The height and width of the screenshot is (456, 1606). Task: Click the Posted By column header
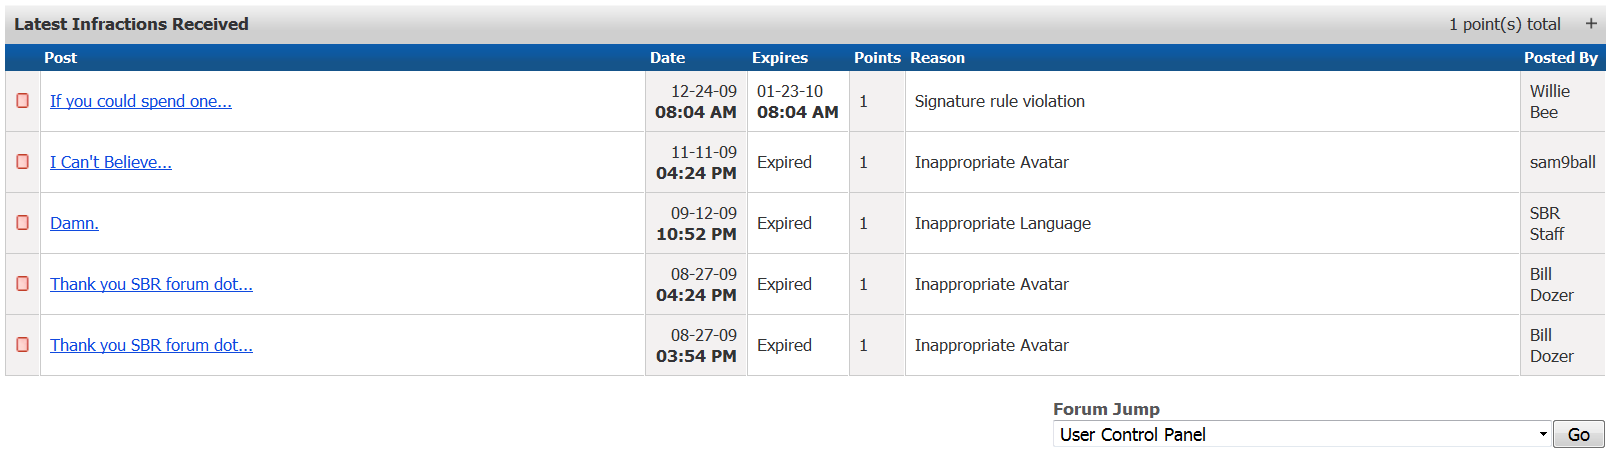pyautogui.click(x=1561, y=58)
